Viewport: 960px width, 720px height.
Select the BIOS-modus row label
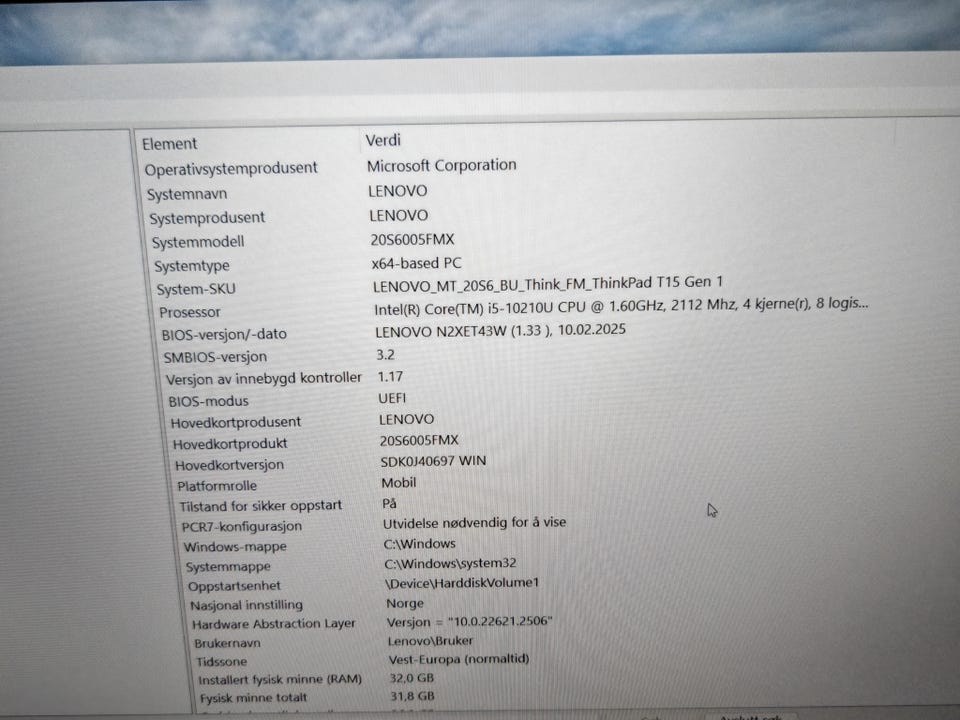(208, 401)
